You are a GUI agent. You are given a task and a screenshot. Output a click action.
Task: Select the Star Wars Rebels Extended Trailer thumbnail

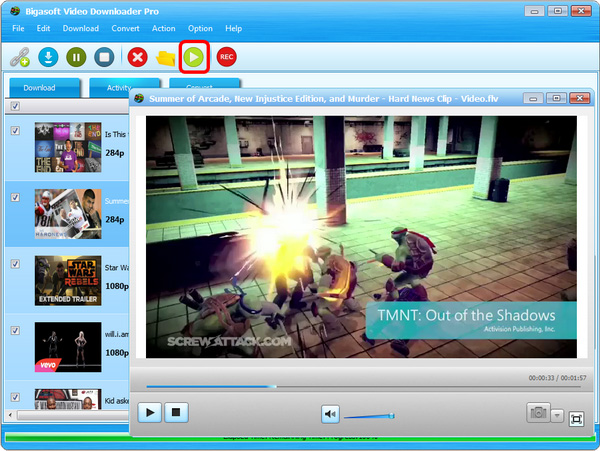[x=68, y=280]
